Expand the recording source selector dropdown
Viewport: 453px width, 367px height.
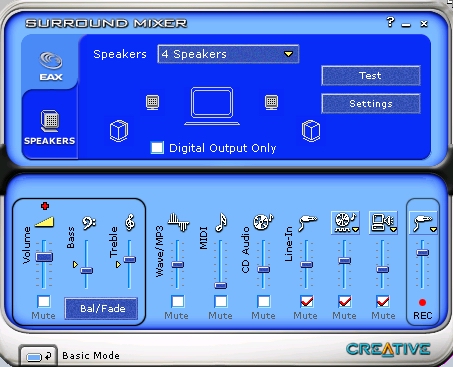click(x=433, y=229)
